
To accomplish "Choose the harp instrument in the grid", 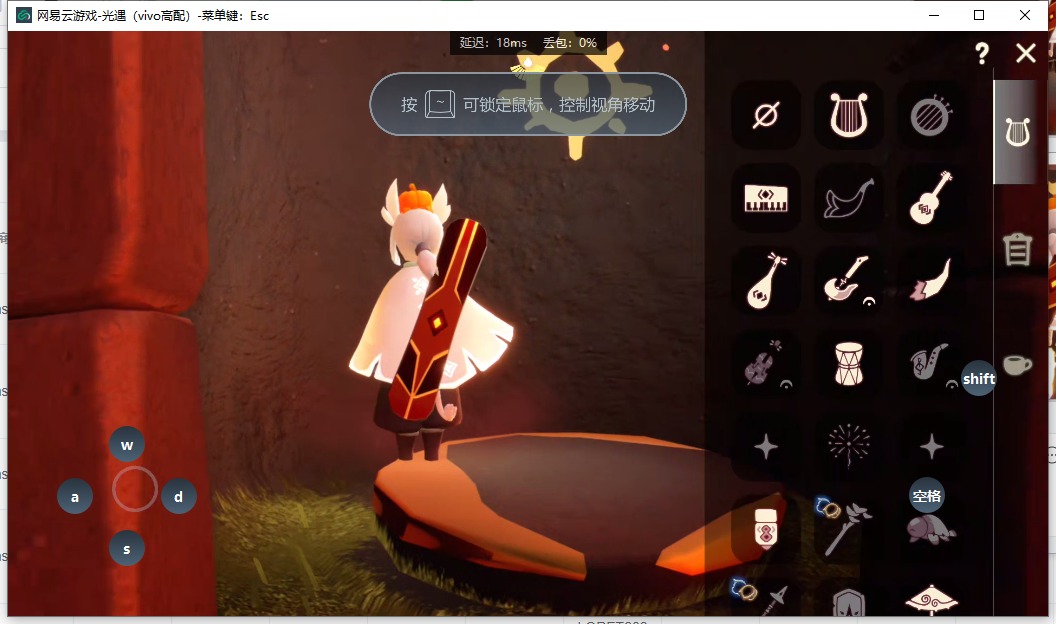I will [849, 115].
